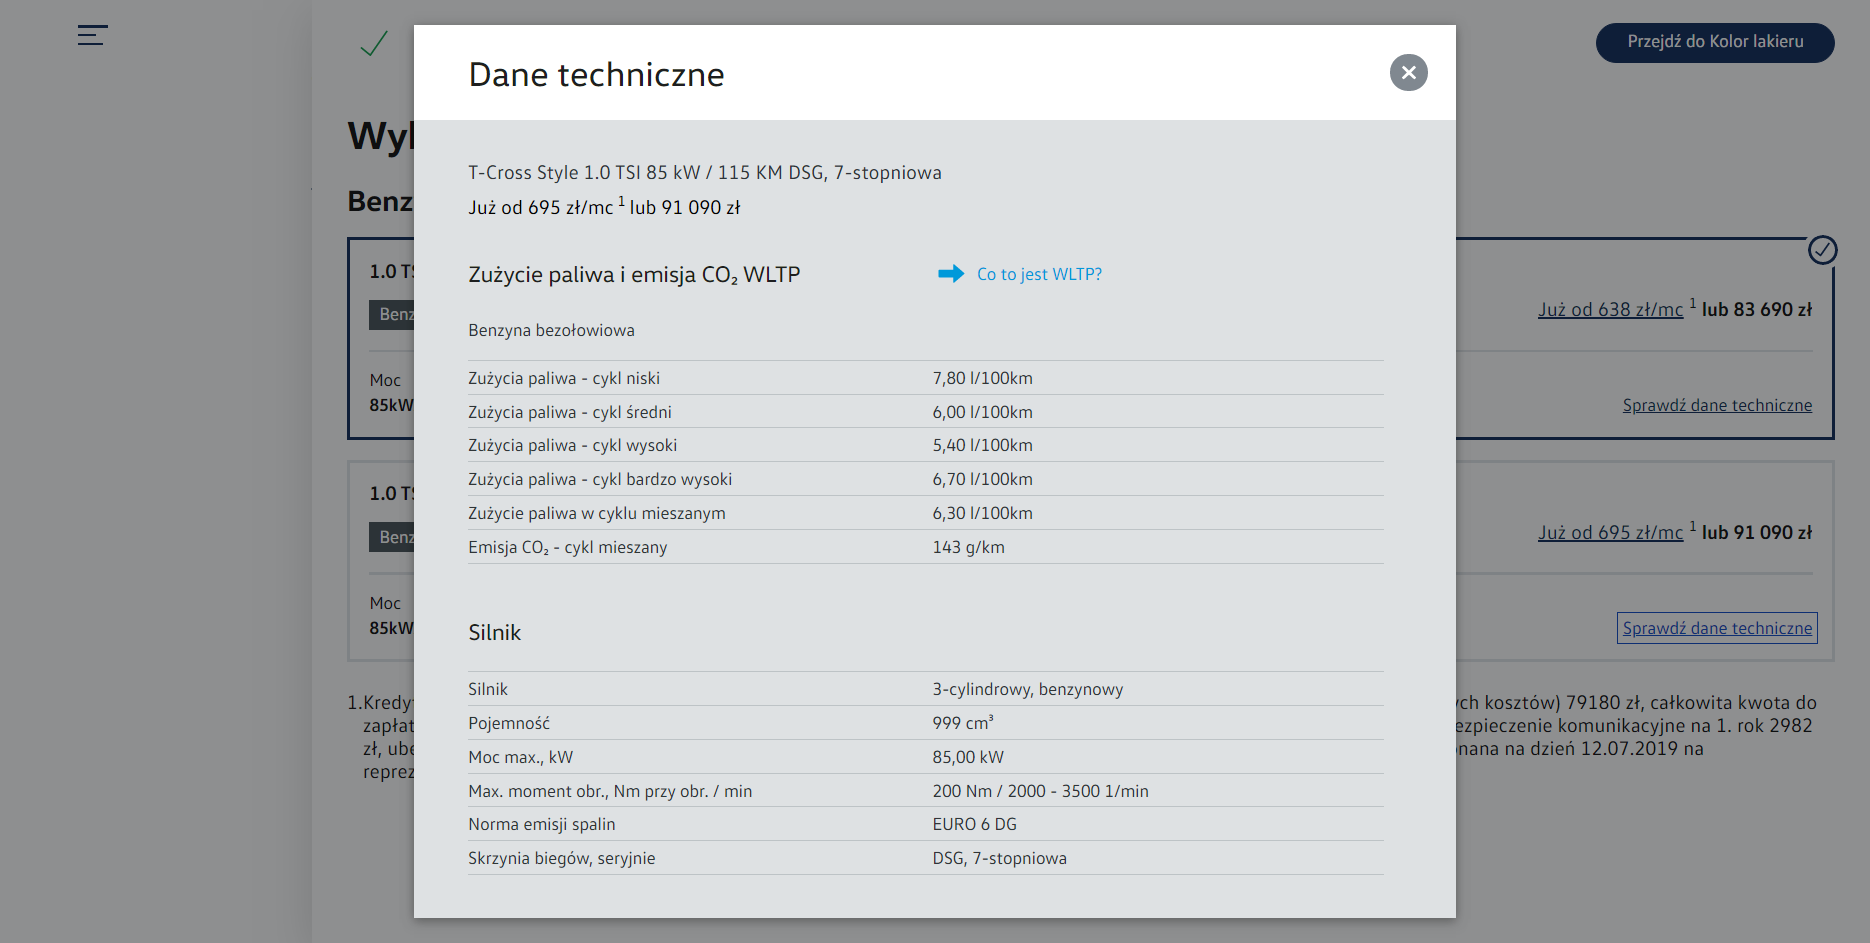Select value '6,70 l/100km'
This screenshot has width=1870, height=943.
click(x=982, y=479)
